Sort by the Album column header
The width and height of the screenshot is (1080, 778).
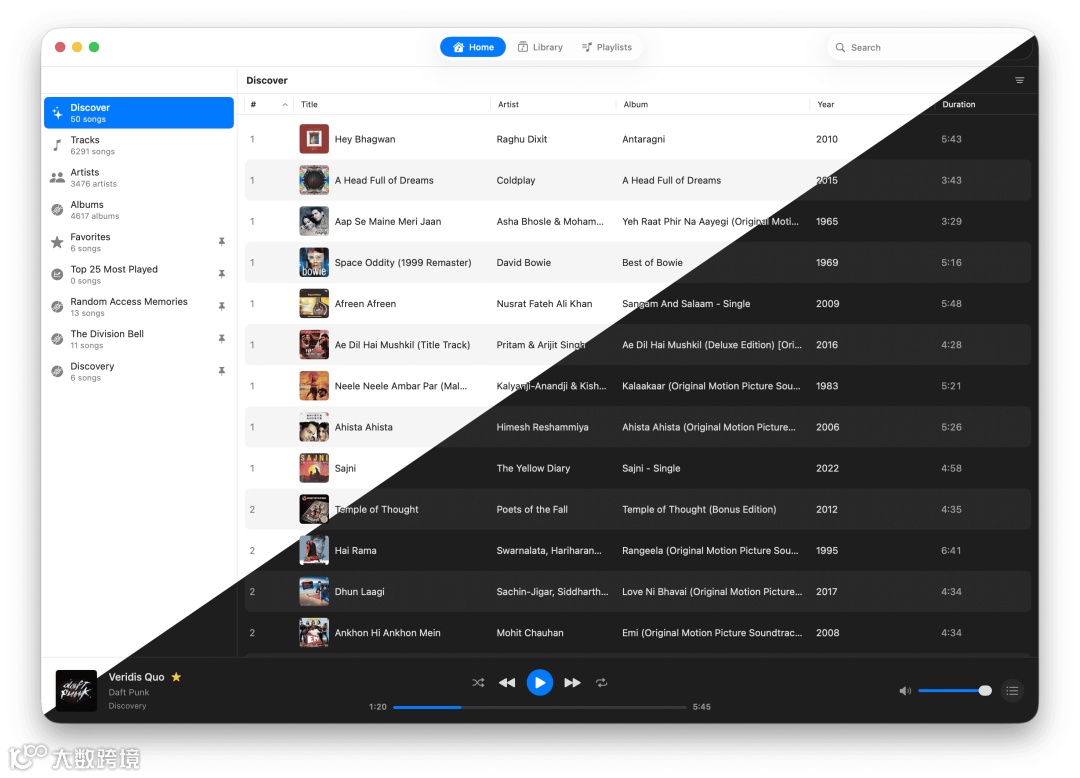[x=636, y=105]
